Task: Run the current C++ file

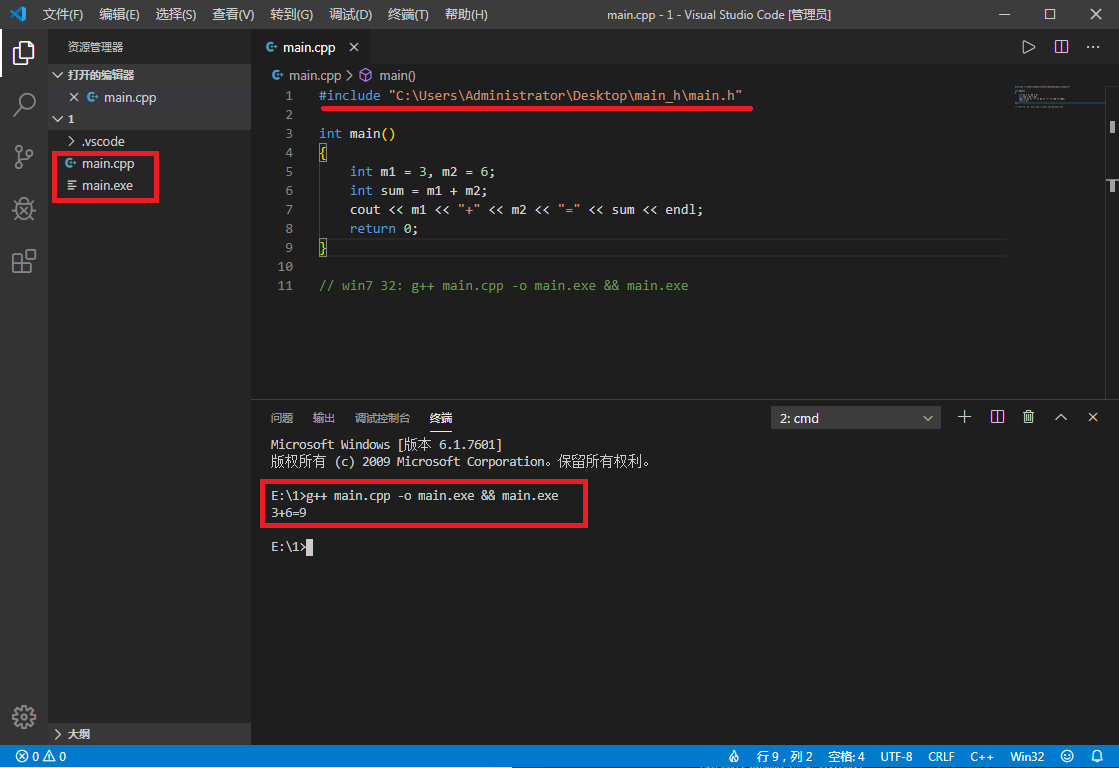Action: coord(1029,46)
